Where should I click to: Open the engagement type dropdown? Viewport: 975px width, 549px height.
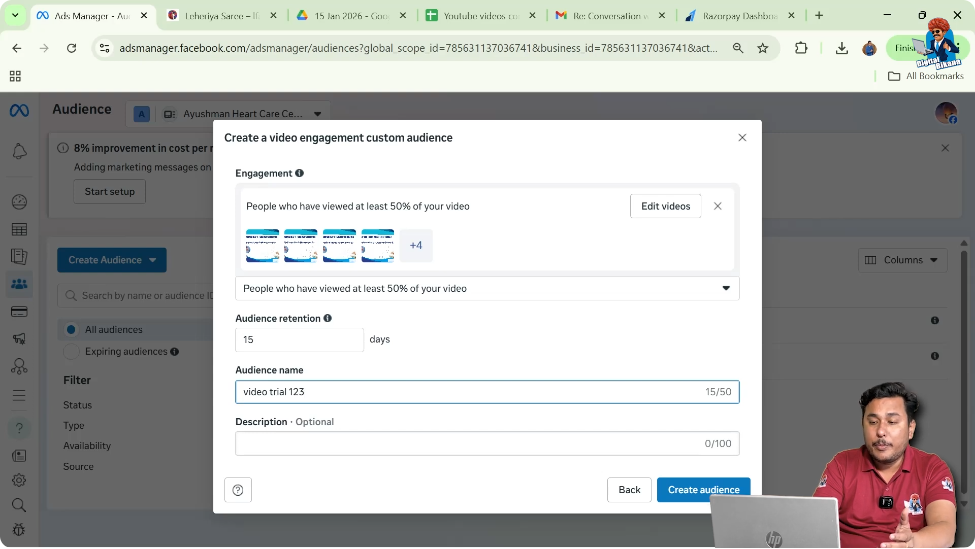coord(487,288)
